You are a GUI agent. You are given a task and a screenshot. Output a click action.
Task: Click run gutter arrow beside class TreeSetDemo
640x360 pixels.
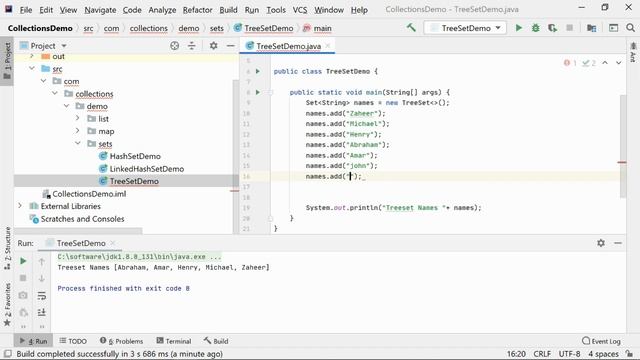coord(258,71)
